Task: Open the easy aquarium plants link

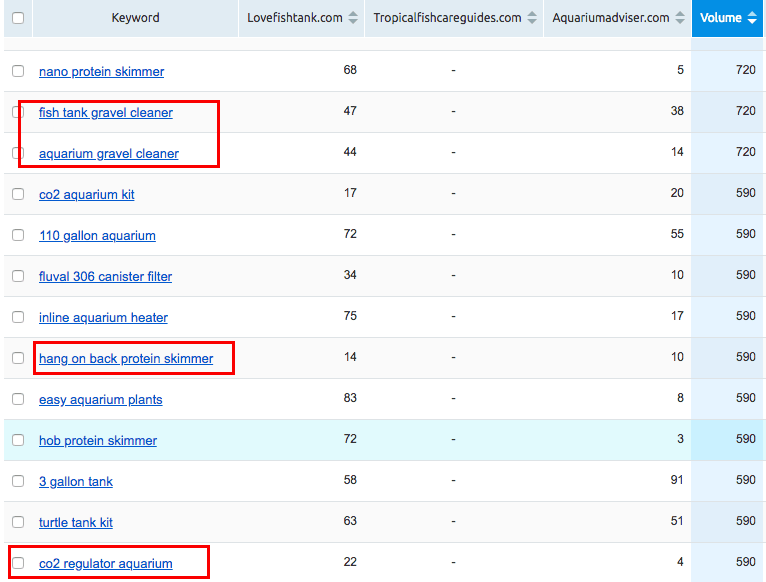Action: tap(101, 400)
